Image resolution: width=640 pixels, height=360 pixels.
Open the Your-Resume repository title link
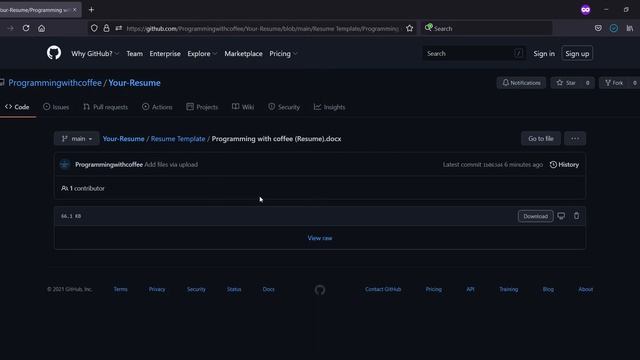(x=134, y=83)
